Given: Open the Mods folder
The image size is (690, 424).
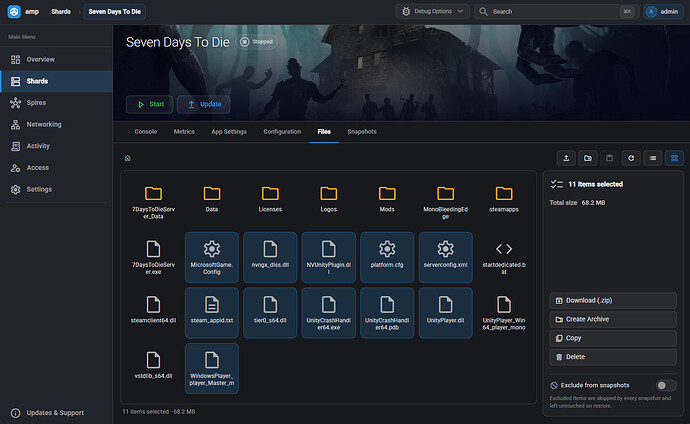Looking at the screenshot, I should click(387, 202).
